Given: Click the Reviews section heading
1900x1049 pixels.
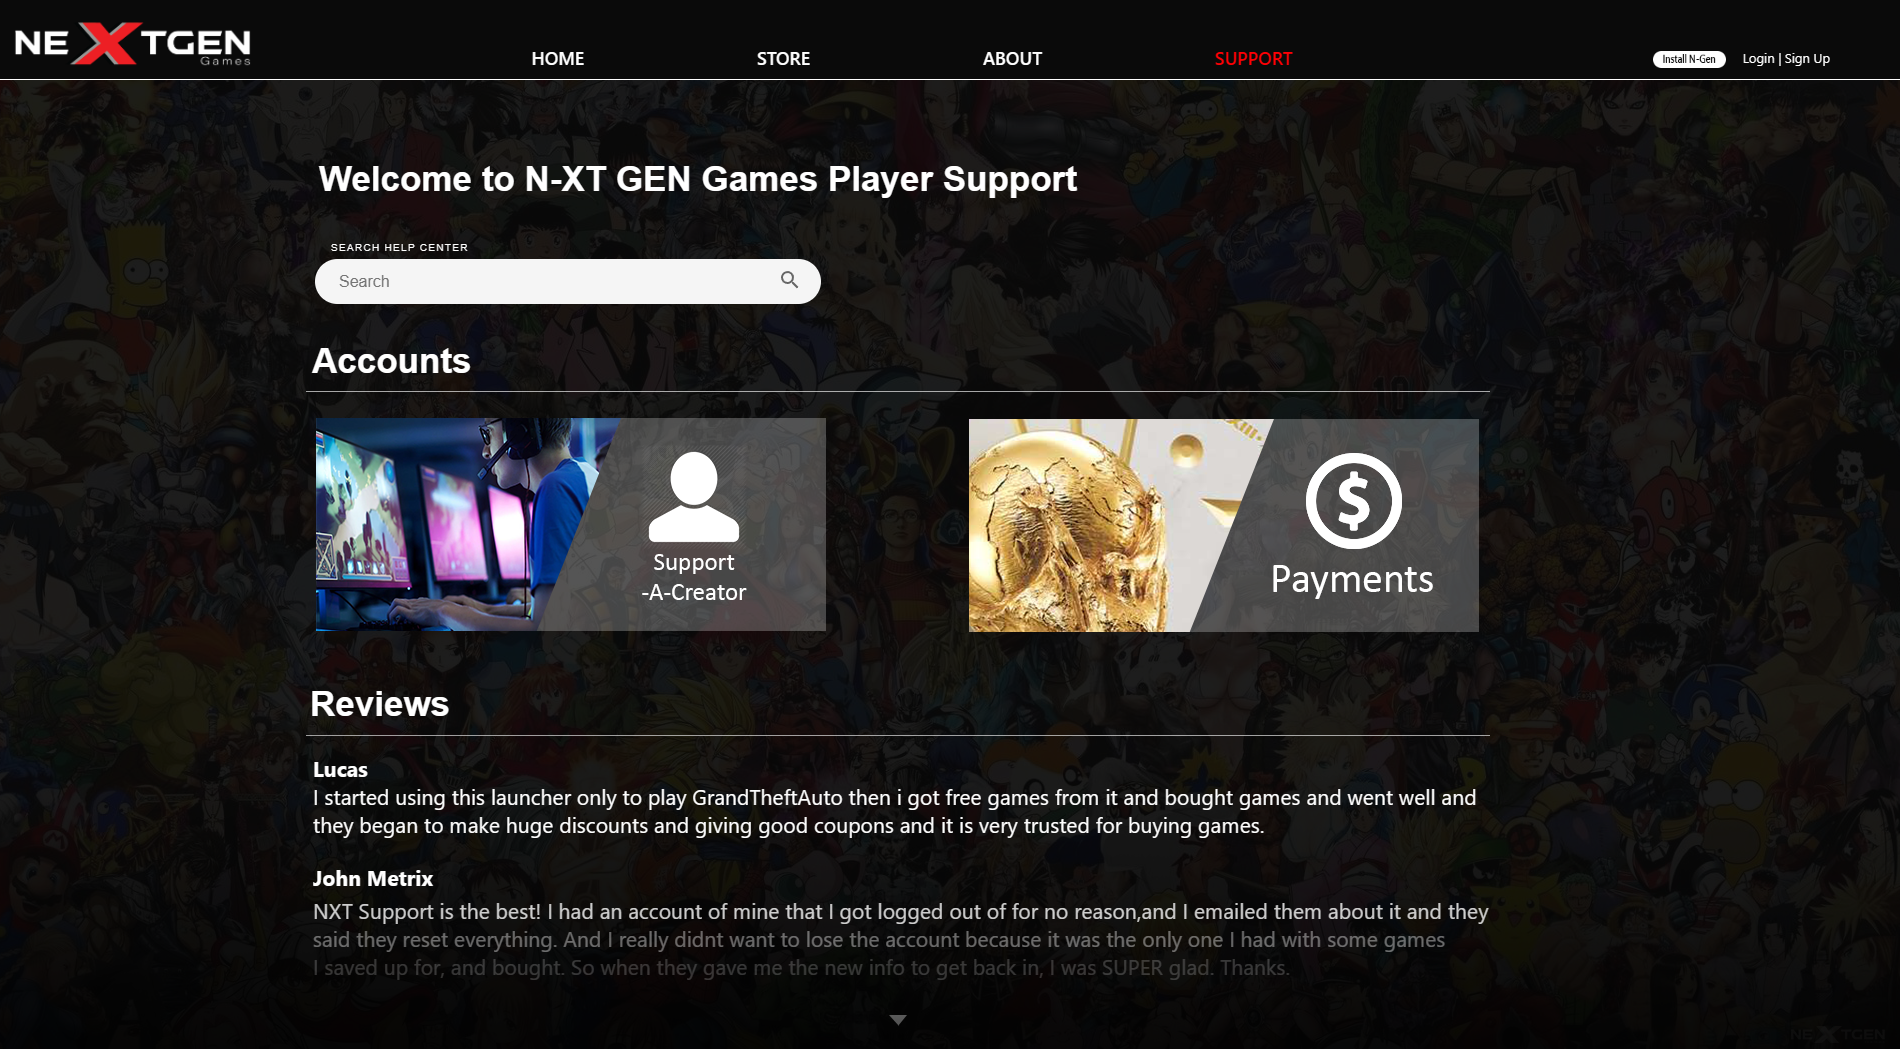Looking at the screenshot, I should 379,704.
